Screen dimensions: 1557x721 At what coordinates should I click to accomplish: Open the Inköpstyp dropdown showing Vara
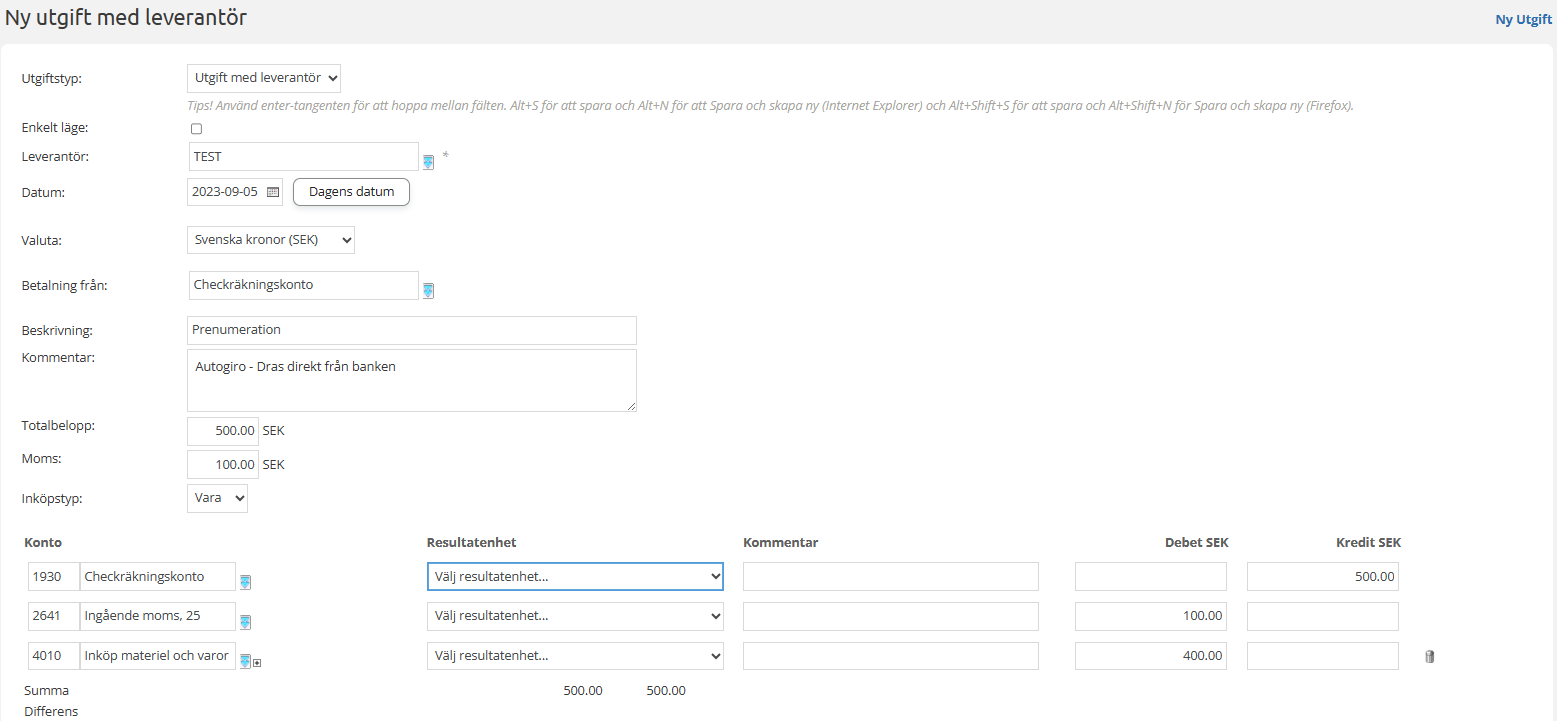pos(217,498)
